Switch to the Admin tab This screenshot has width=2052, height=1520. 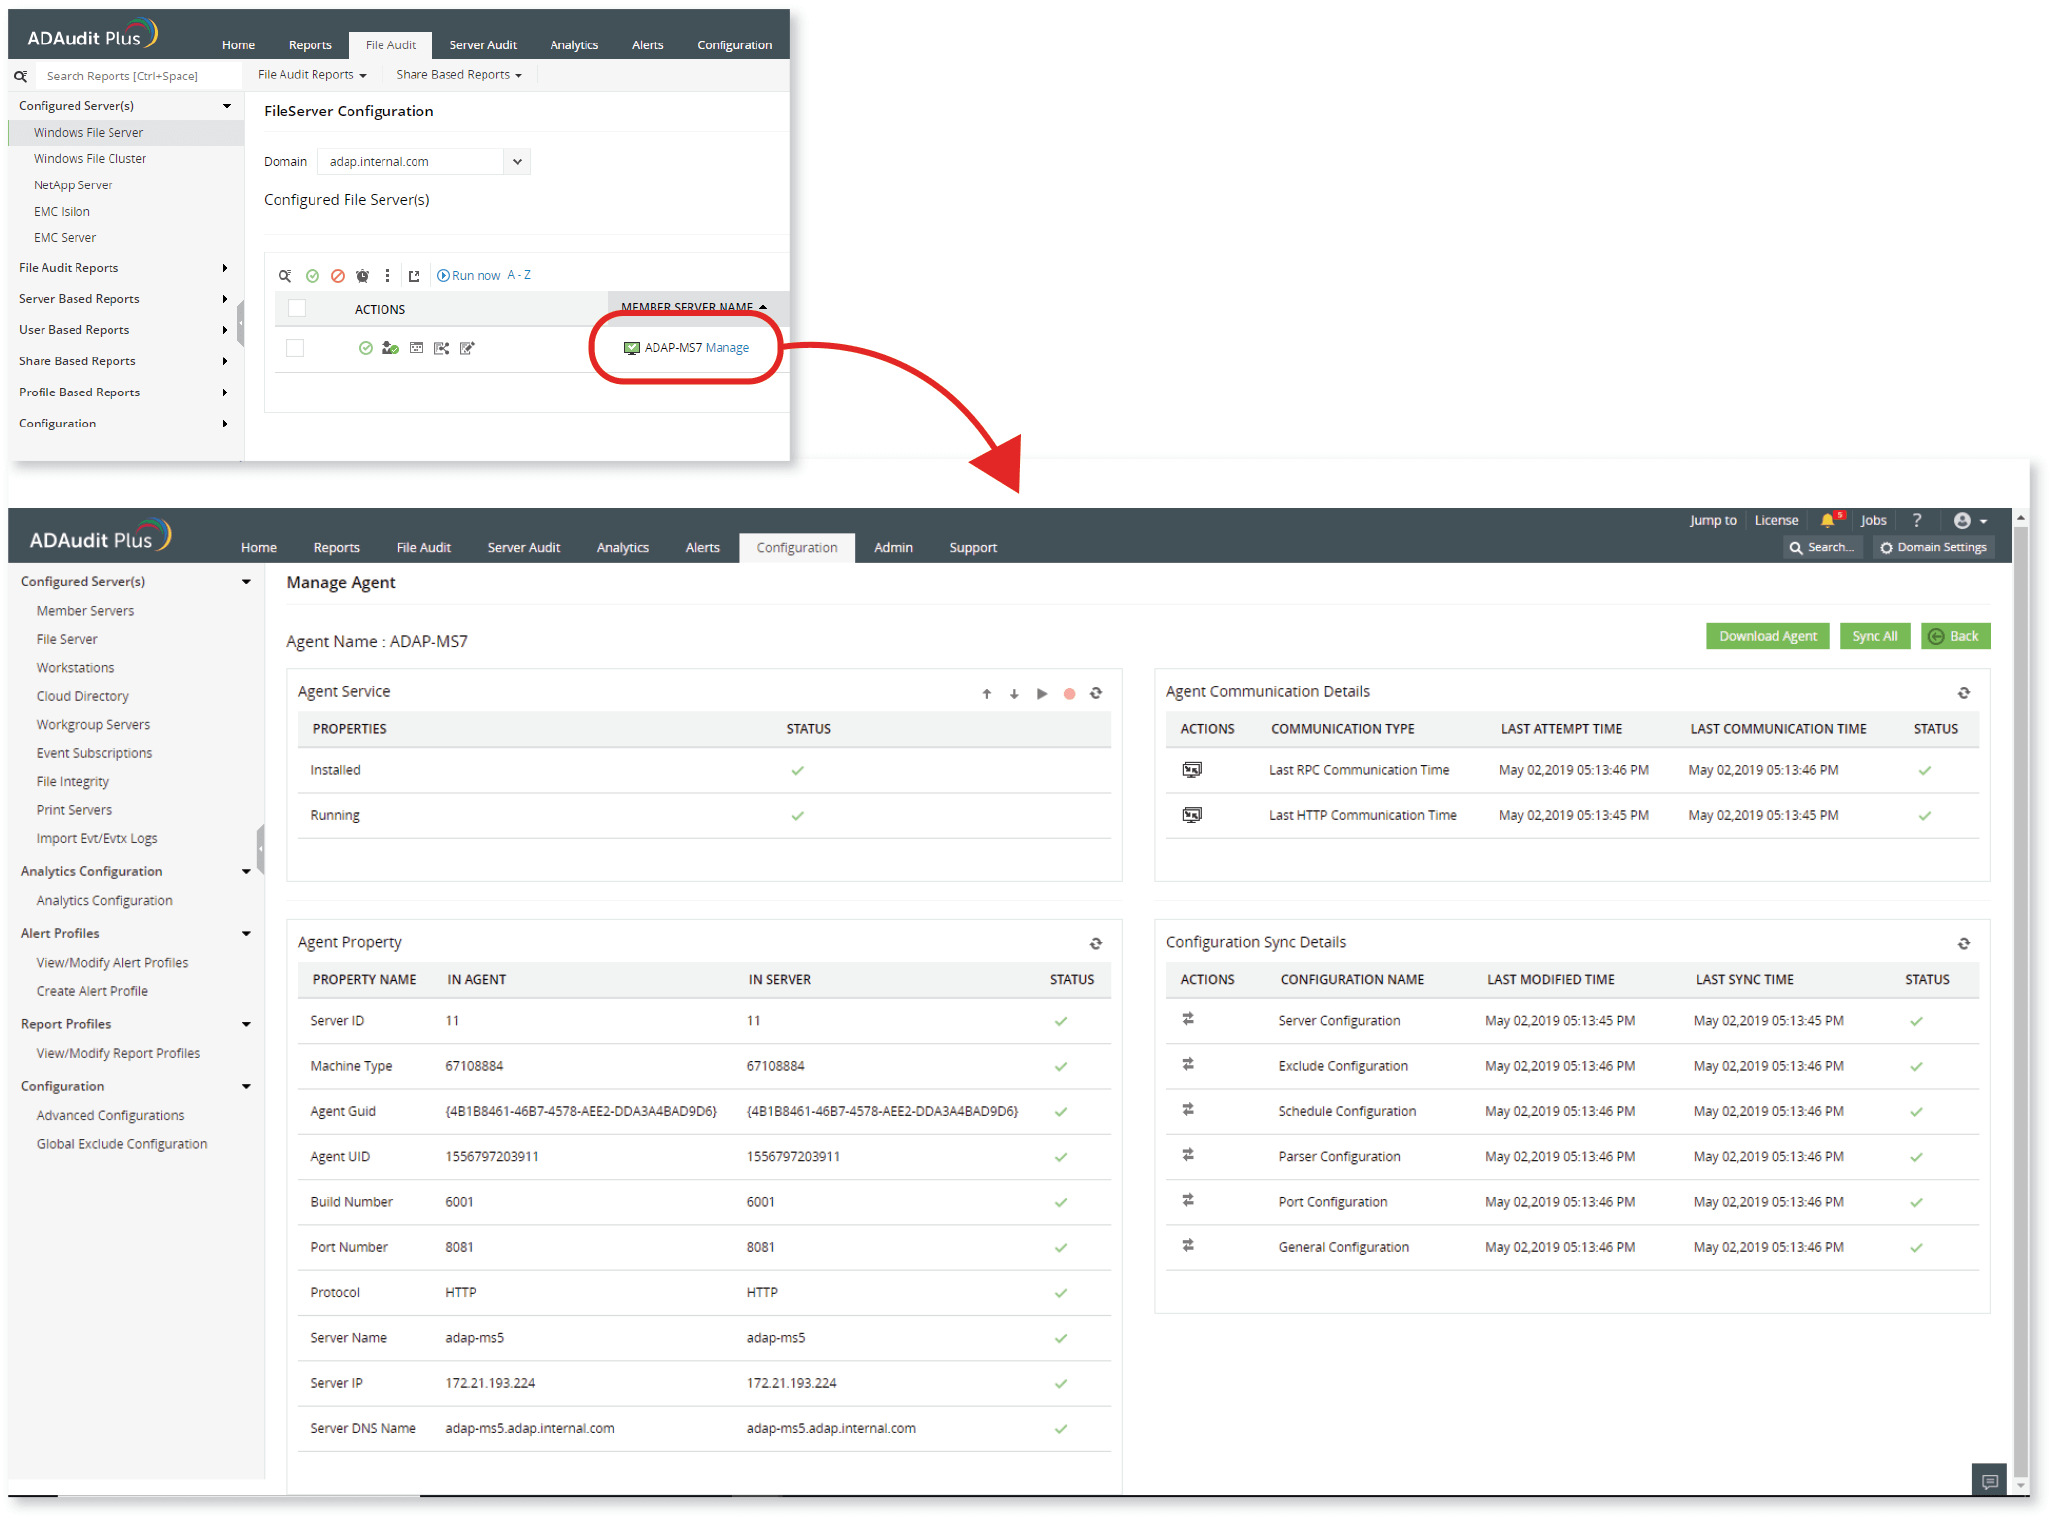[892, 548]
